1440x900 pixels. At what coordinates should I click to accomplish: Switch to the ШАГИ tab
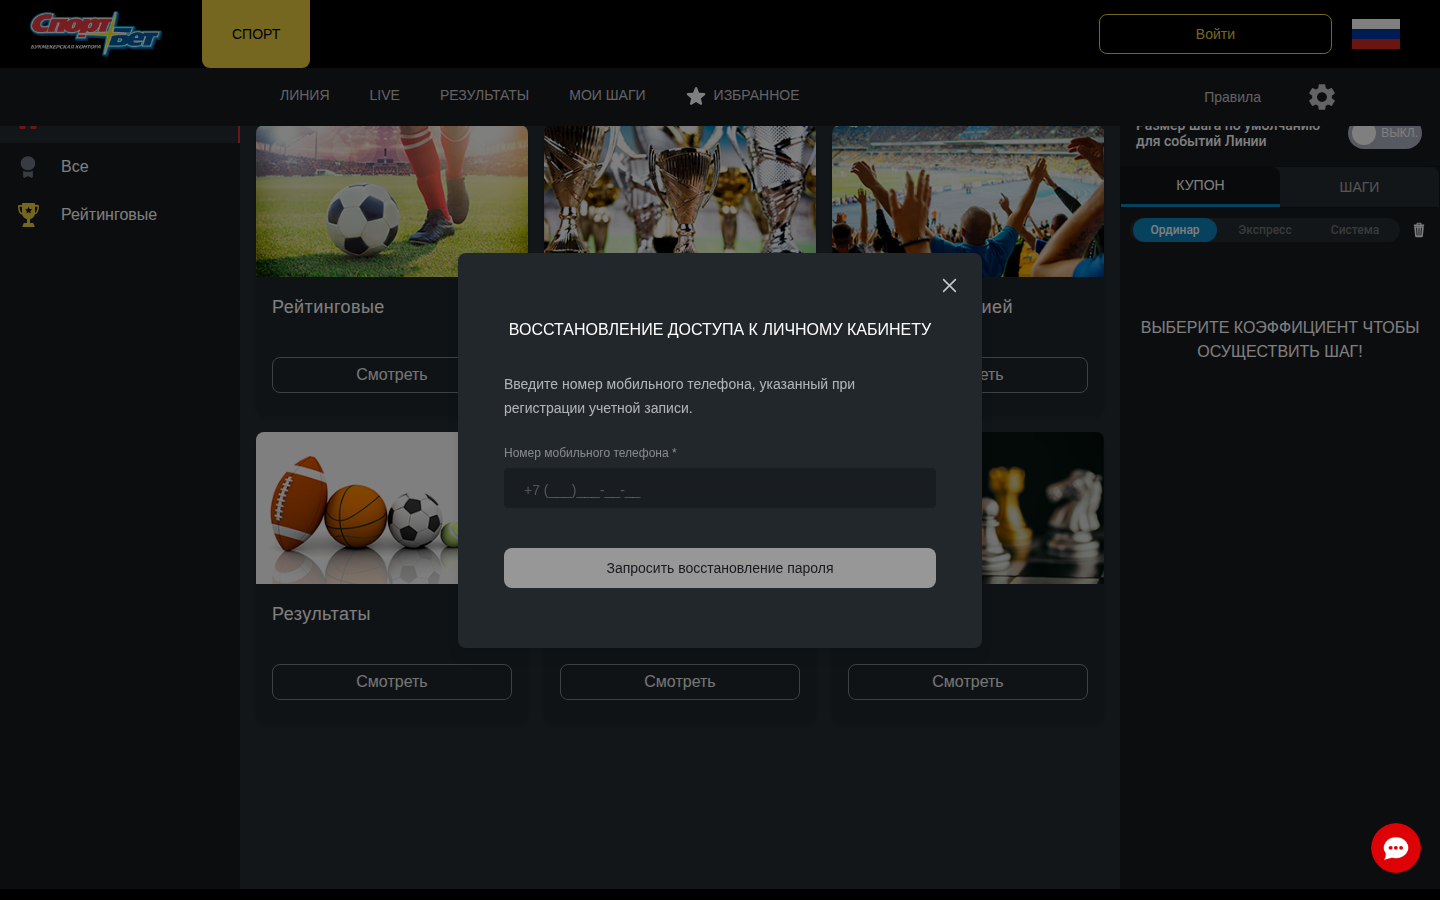point(1359,187)
